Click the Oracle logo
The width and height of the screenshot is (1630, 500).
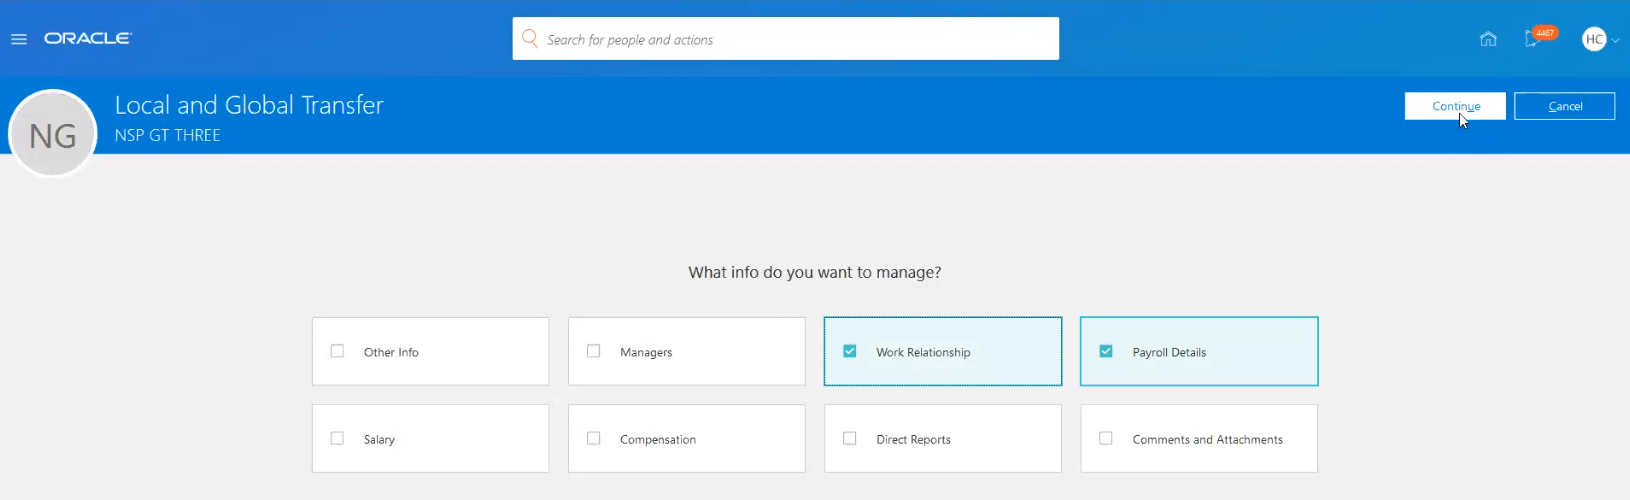coord(88,38)
